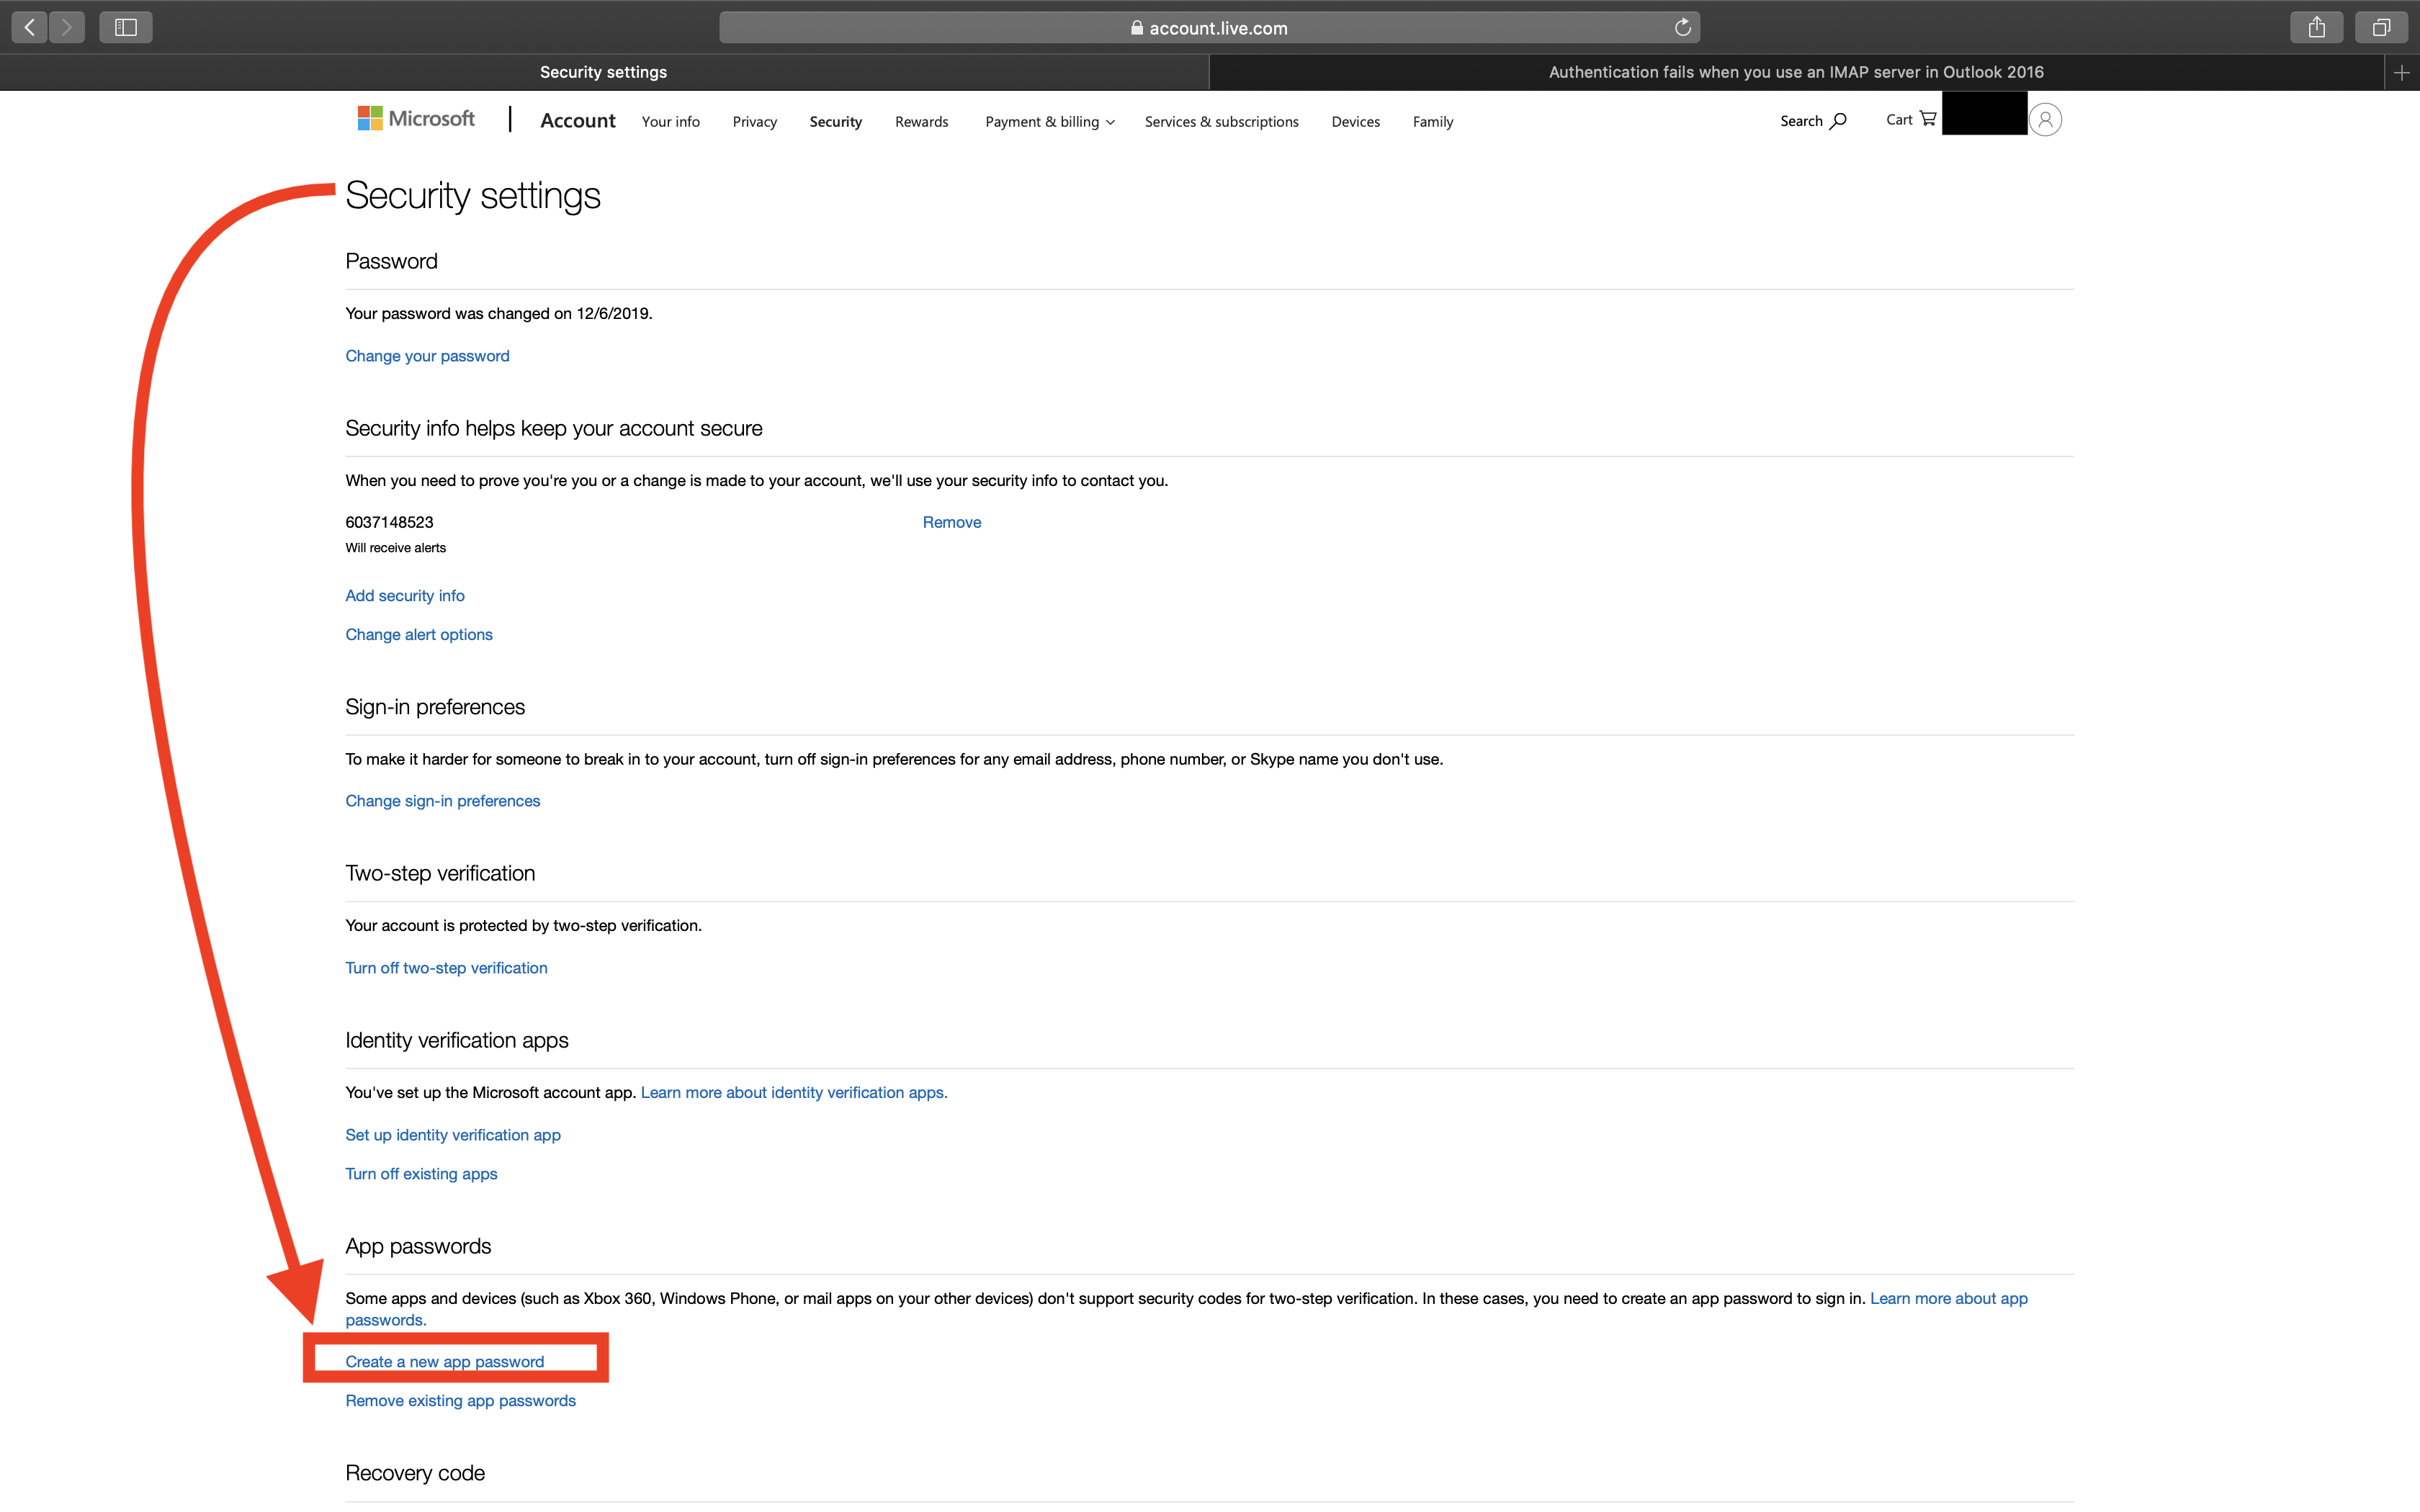Go to Devices in the navigation
The width and height of the screenshot is (2420, 1512).
(1355, 122)
